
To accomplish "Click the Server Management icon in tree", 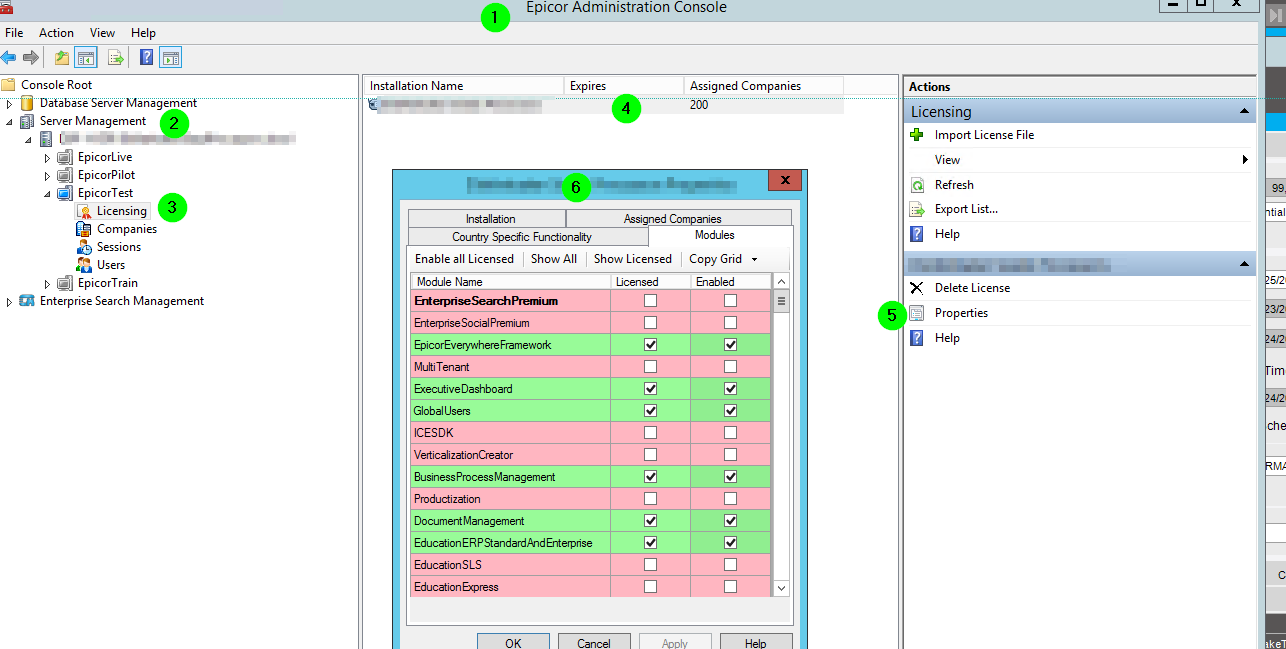I will pyautogui.click(x=27, y=121).
